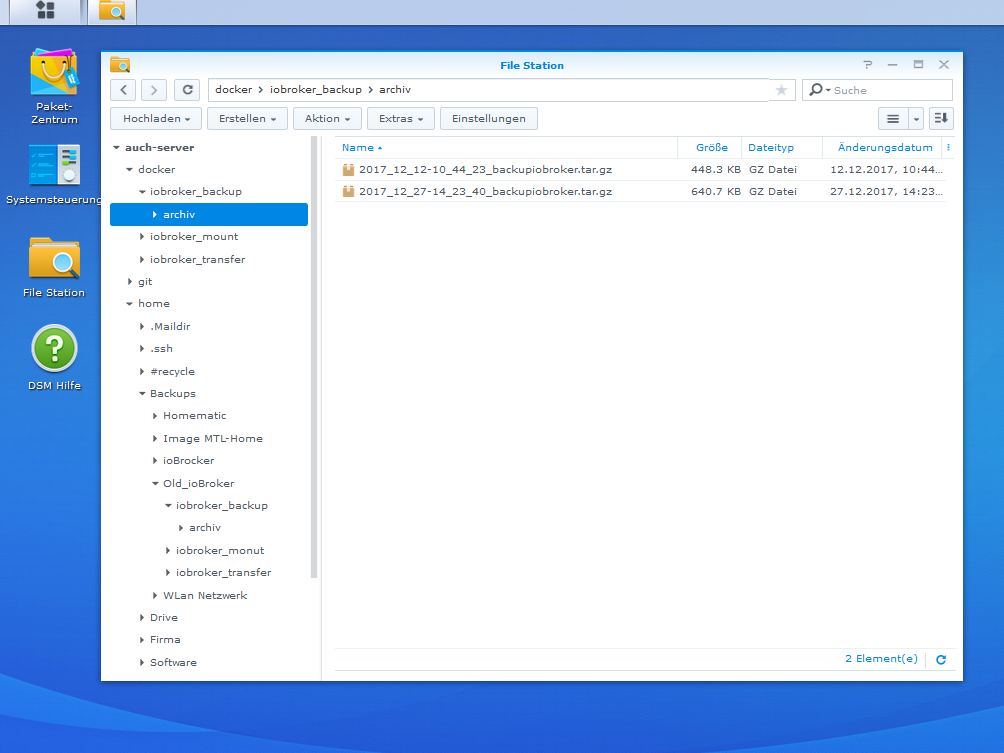This screenshot has height=753, width=1004.
Task: Collapse the Backups folder in tree
Action: (x=142, y=394)
